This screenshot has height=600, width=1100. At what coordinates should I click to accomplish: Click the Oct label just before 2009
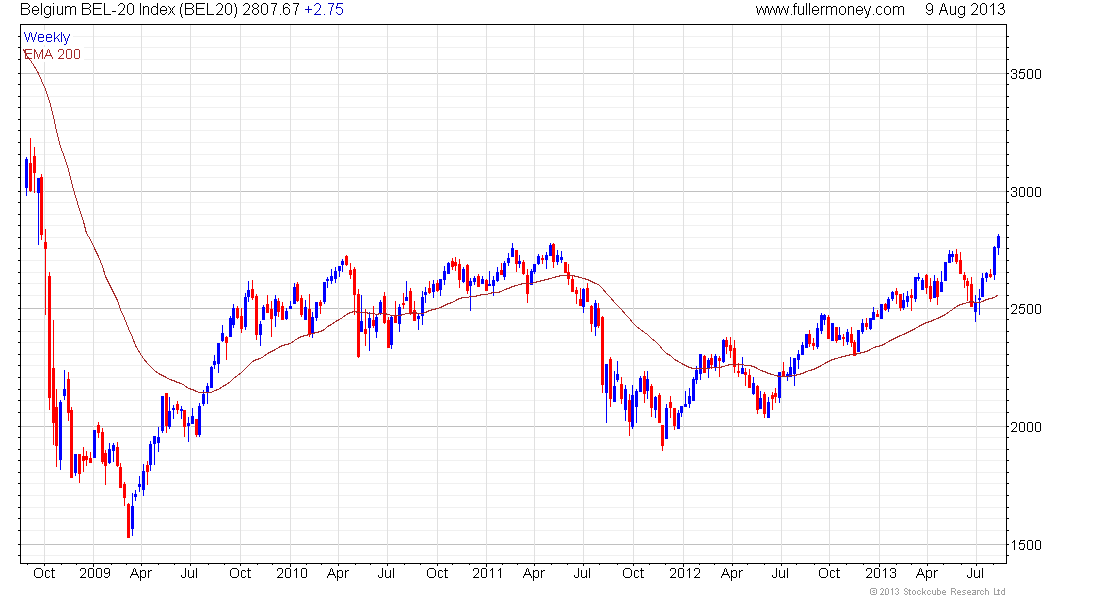pyautogui.click(x=44, y=573)
